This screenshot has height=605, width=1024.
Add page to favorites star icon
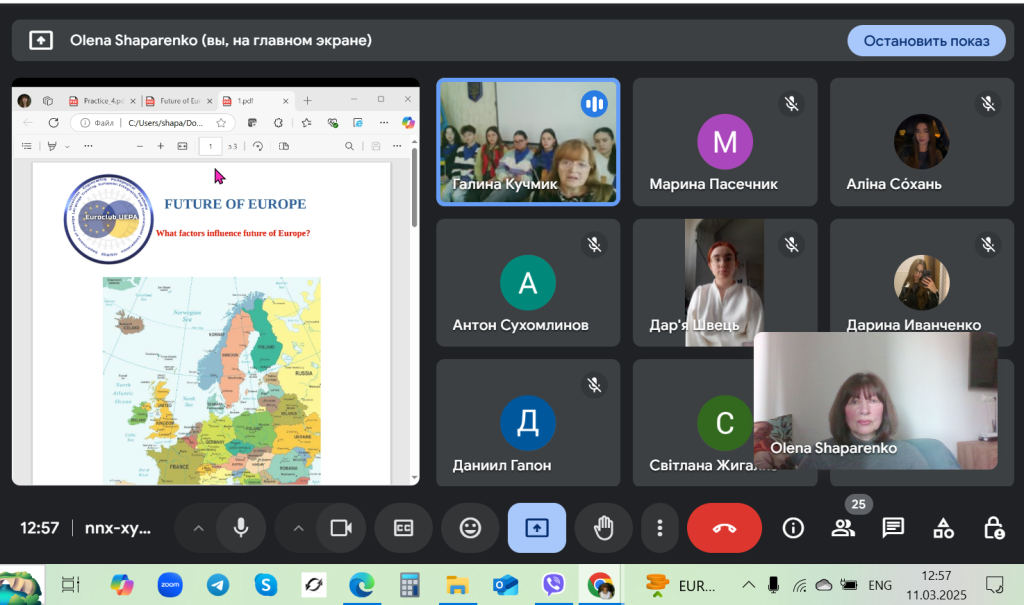(x=221, y=122)
